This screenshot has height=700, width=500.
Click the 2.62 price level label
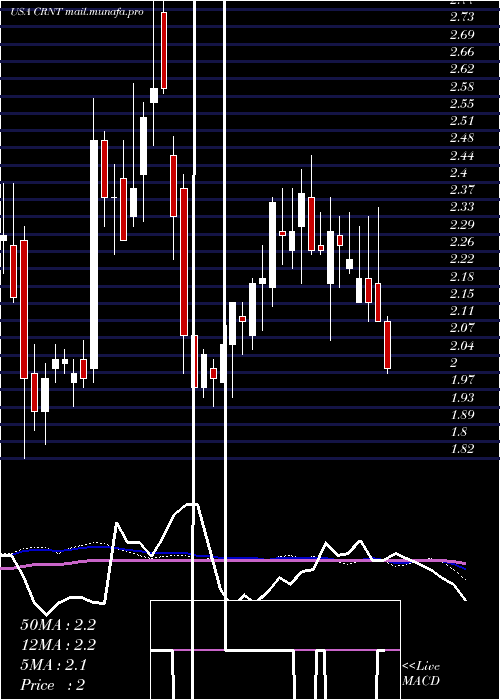462,69
